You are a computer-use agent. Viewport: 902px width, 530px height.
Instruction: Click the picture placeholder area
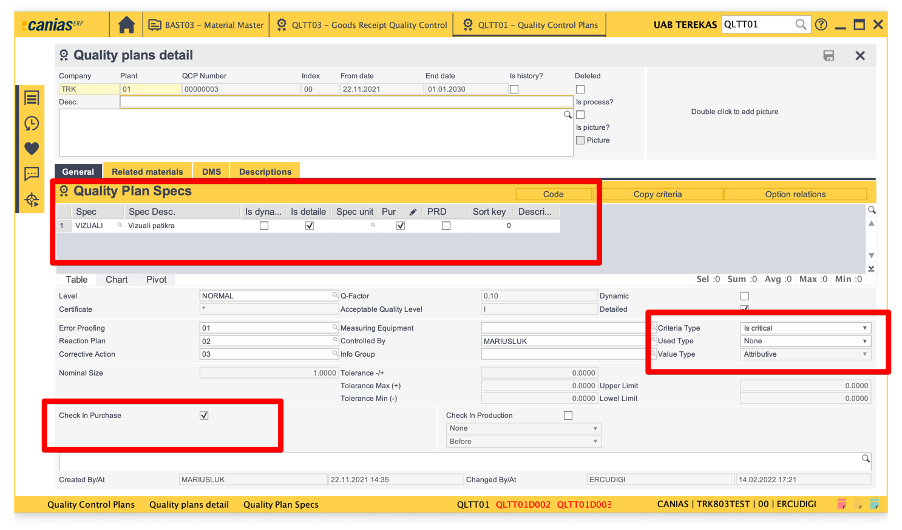tap(734, 112)
